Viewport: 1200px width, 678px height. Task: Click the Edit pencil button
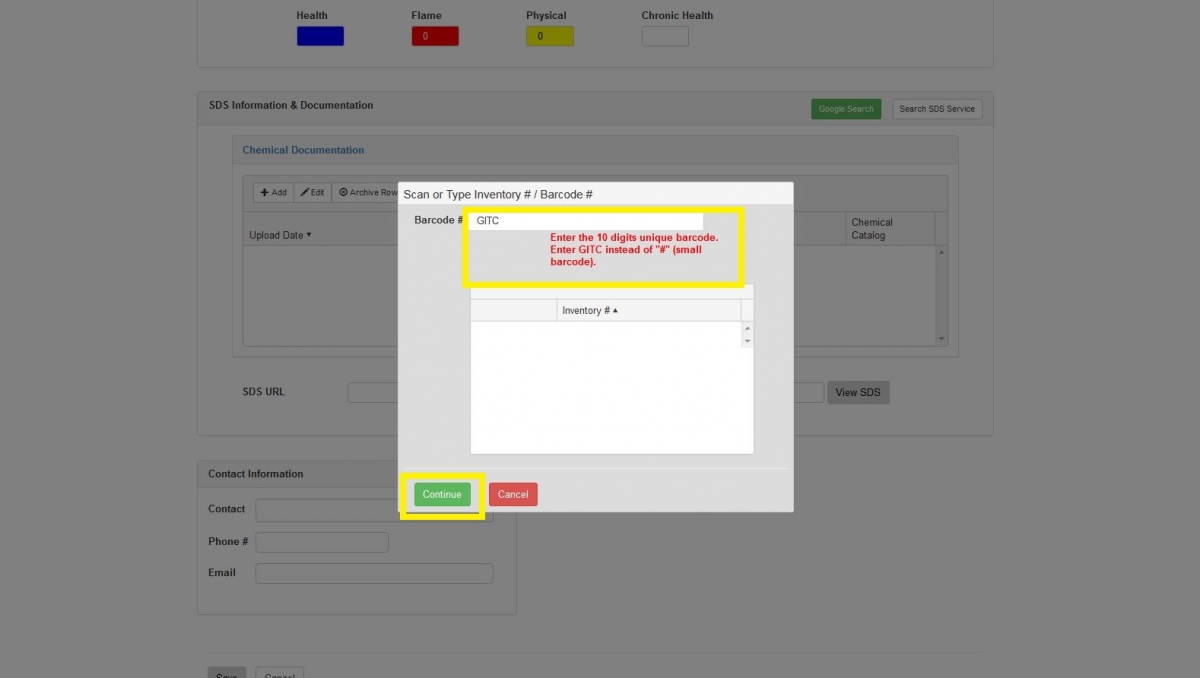pyautogui.click(x=313, y=192)
